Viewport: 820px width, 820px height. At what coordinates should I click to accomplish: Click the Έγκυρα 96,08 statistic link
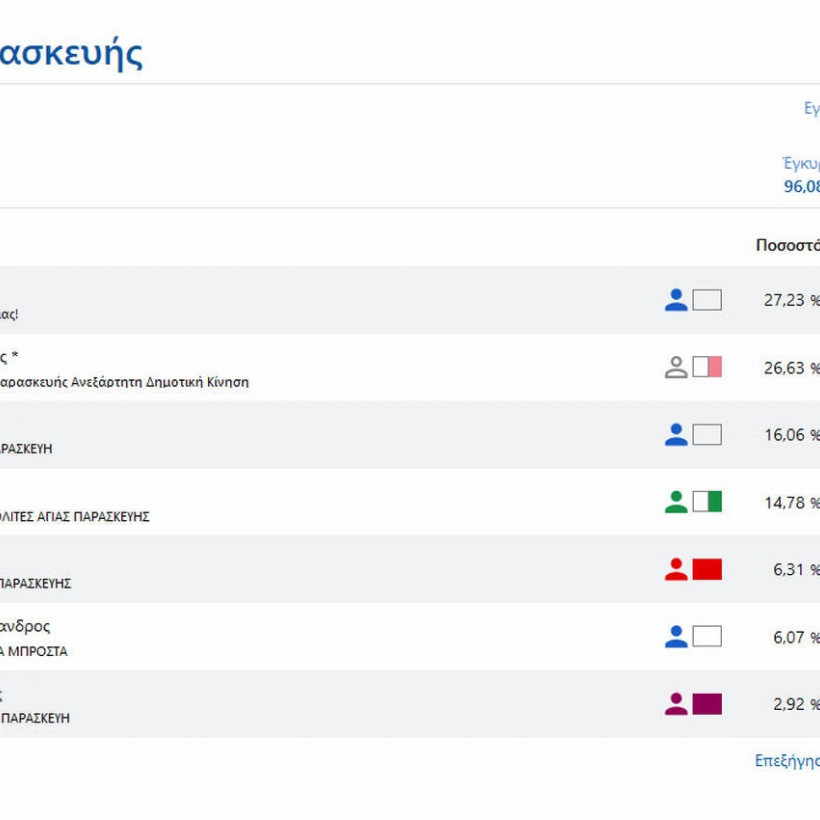coord(801,175)
